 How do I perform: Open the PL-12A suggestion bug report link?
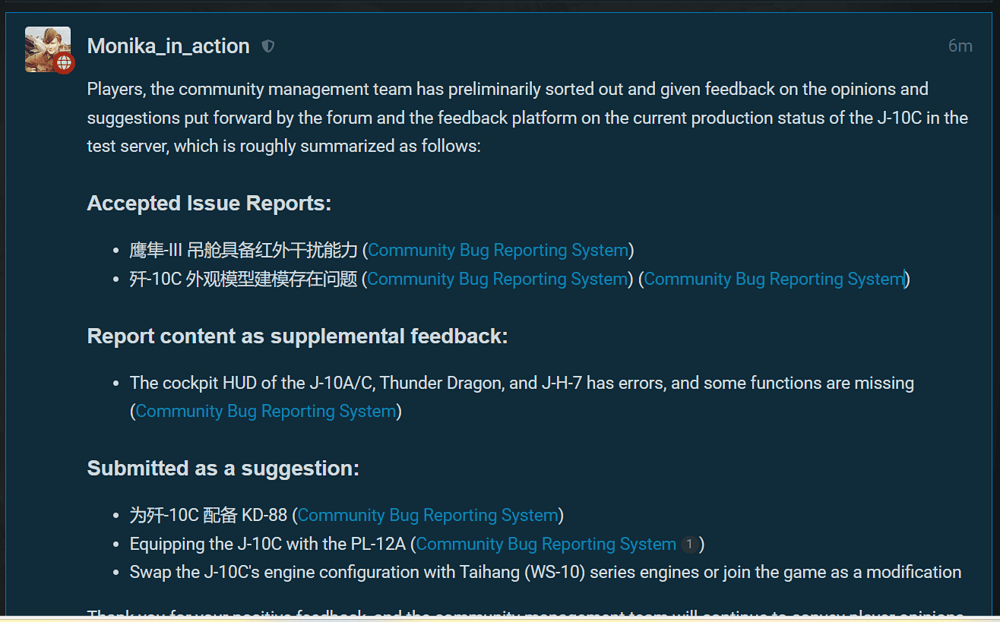pyautogui.click(x=546, y=544)
